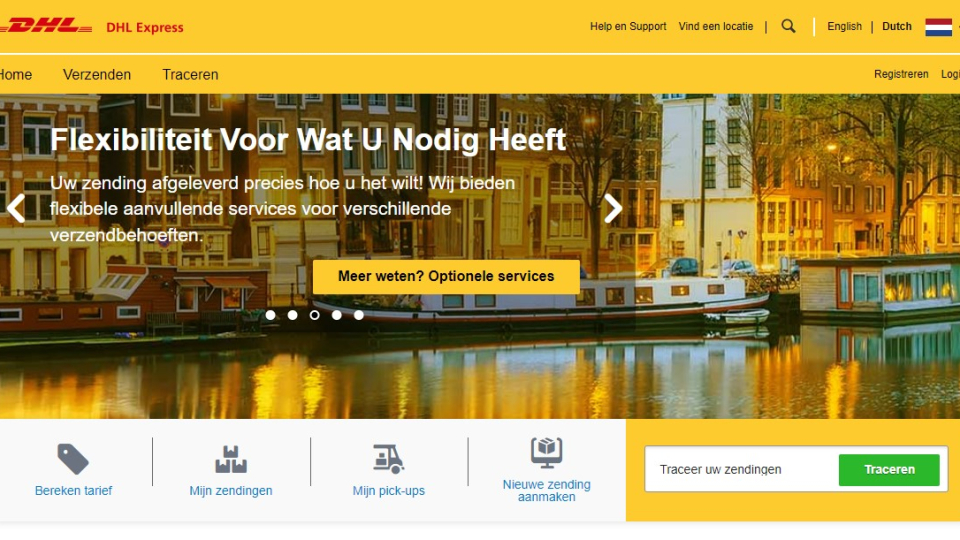The height and width of the screenshot is (540, 960).
Task: Focus the Traceer uw zendingen input field
Action: (742, 470)
